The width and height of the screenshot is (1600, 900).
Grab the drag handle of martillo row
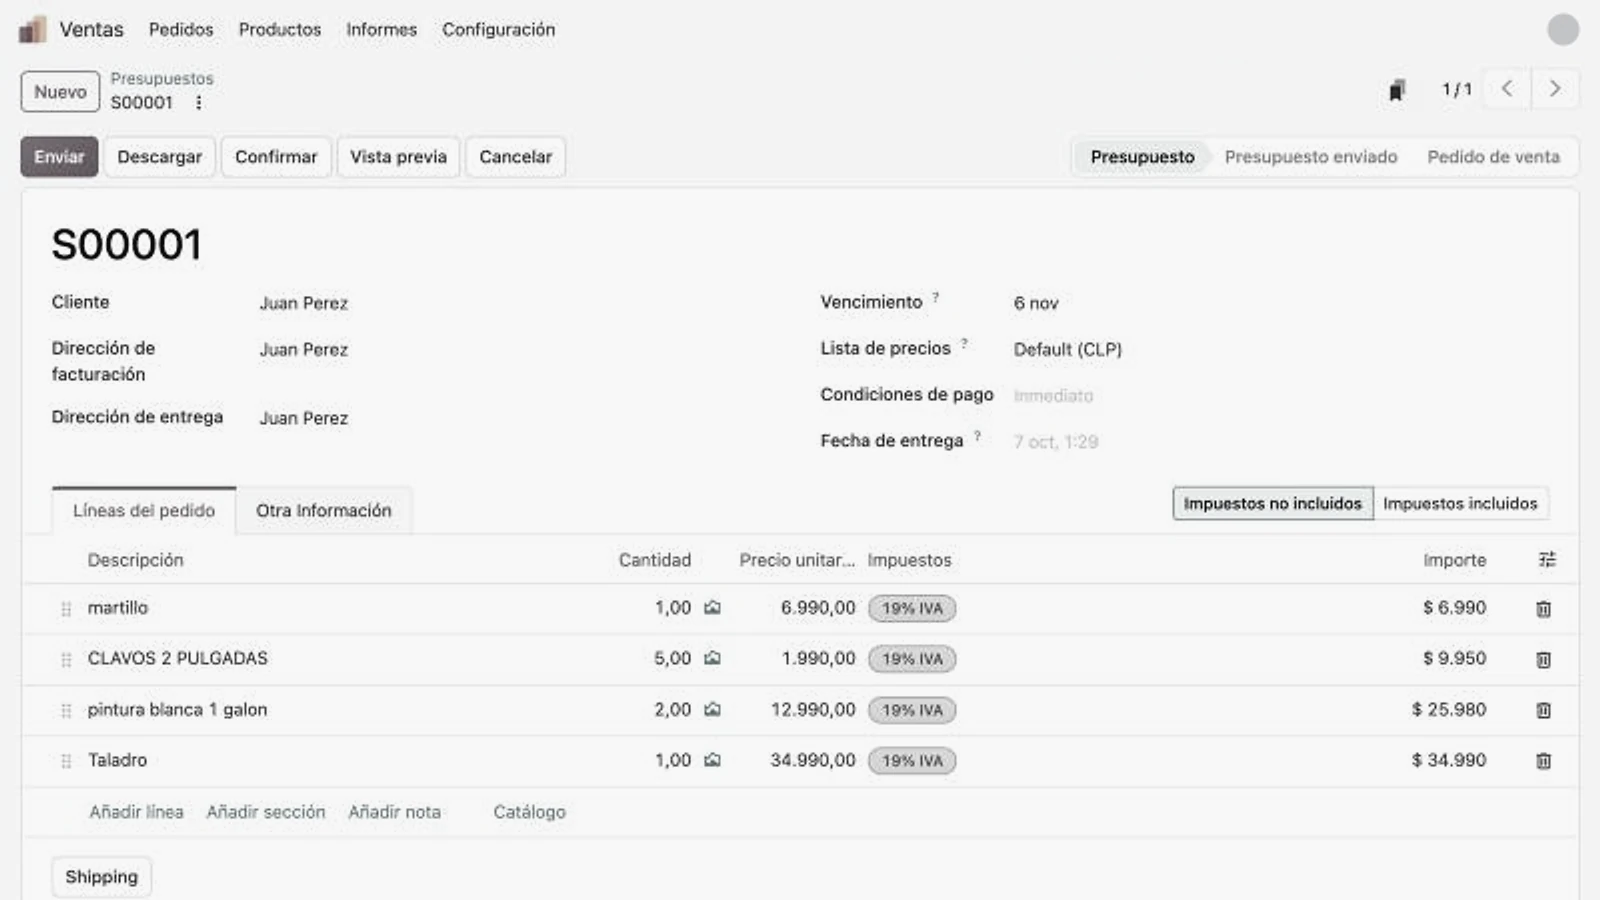pos(66,609)
